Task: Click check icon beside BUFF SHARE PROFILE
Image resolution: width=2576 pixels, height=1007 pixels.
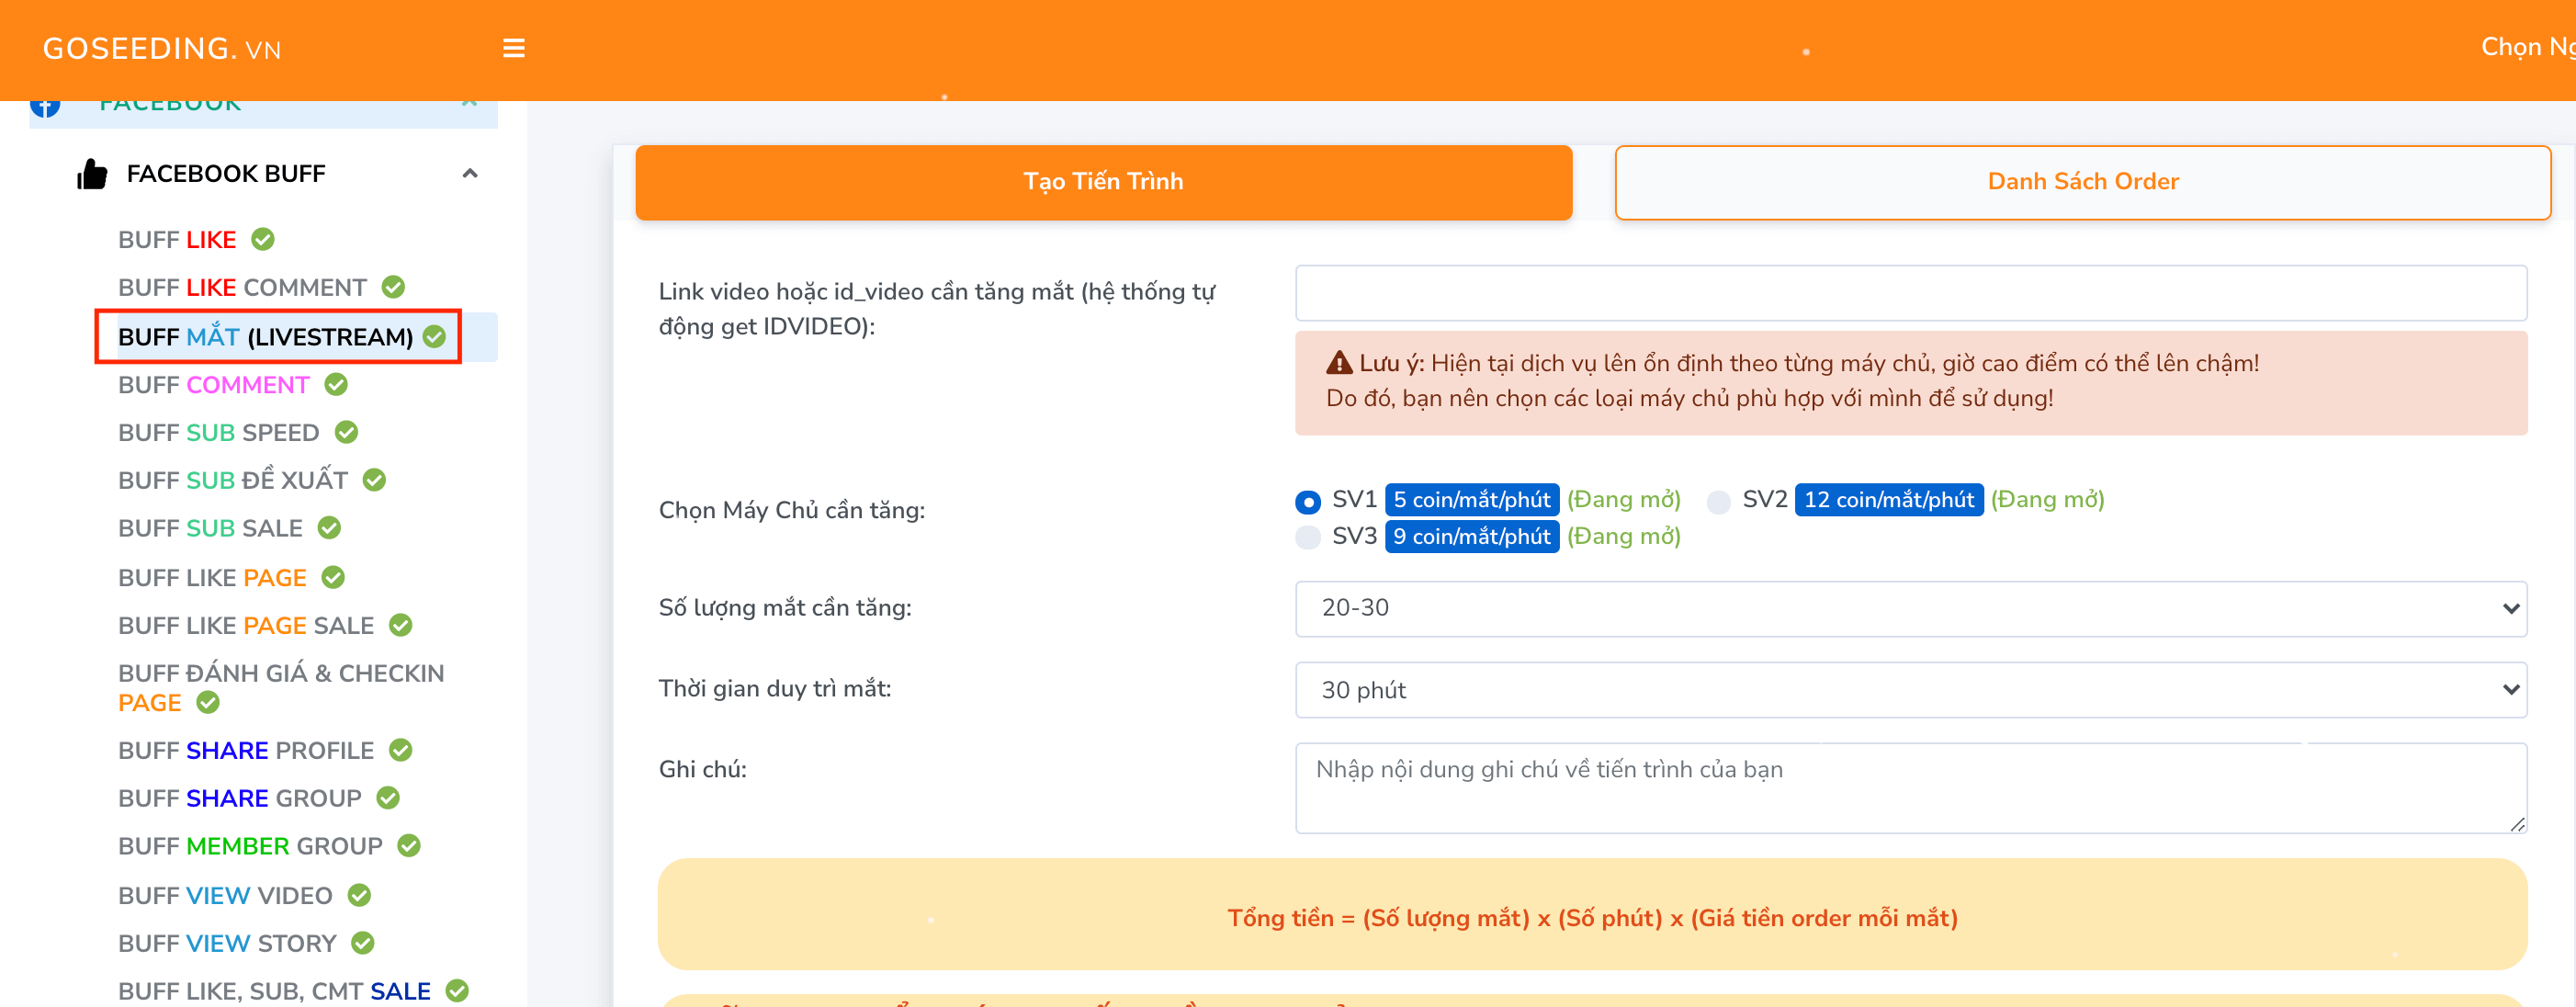Action: coord(400,750)
